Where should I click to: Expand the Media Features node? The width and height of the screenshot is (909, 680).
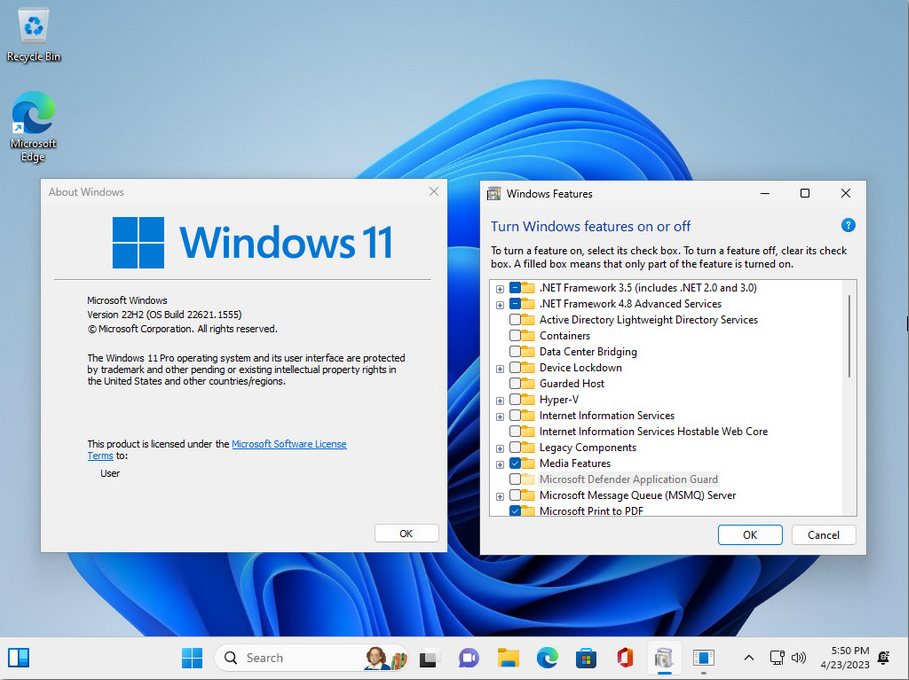point(500,464)
